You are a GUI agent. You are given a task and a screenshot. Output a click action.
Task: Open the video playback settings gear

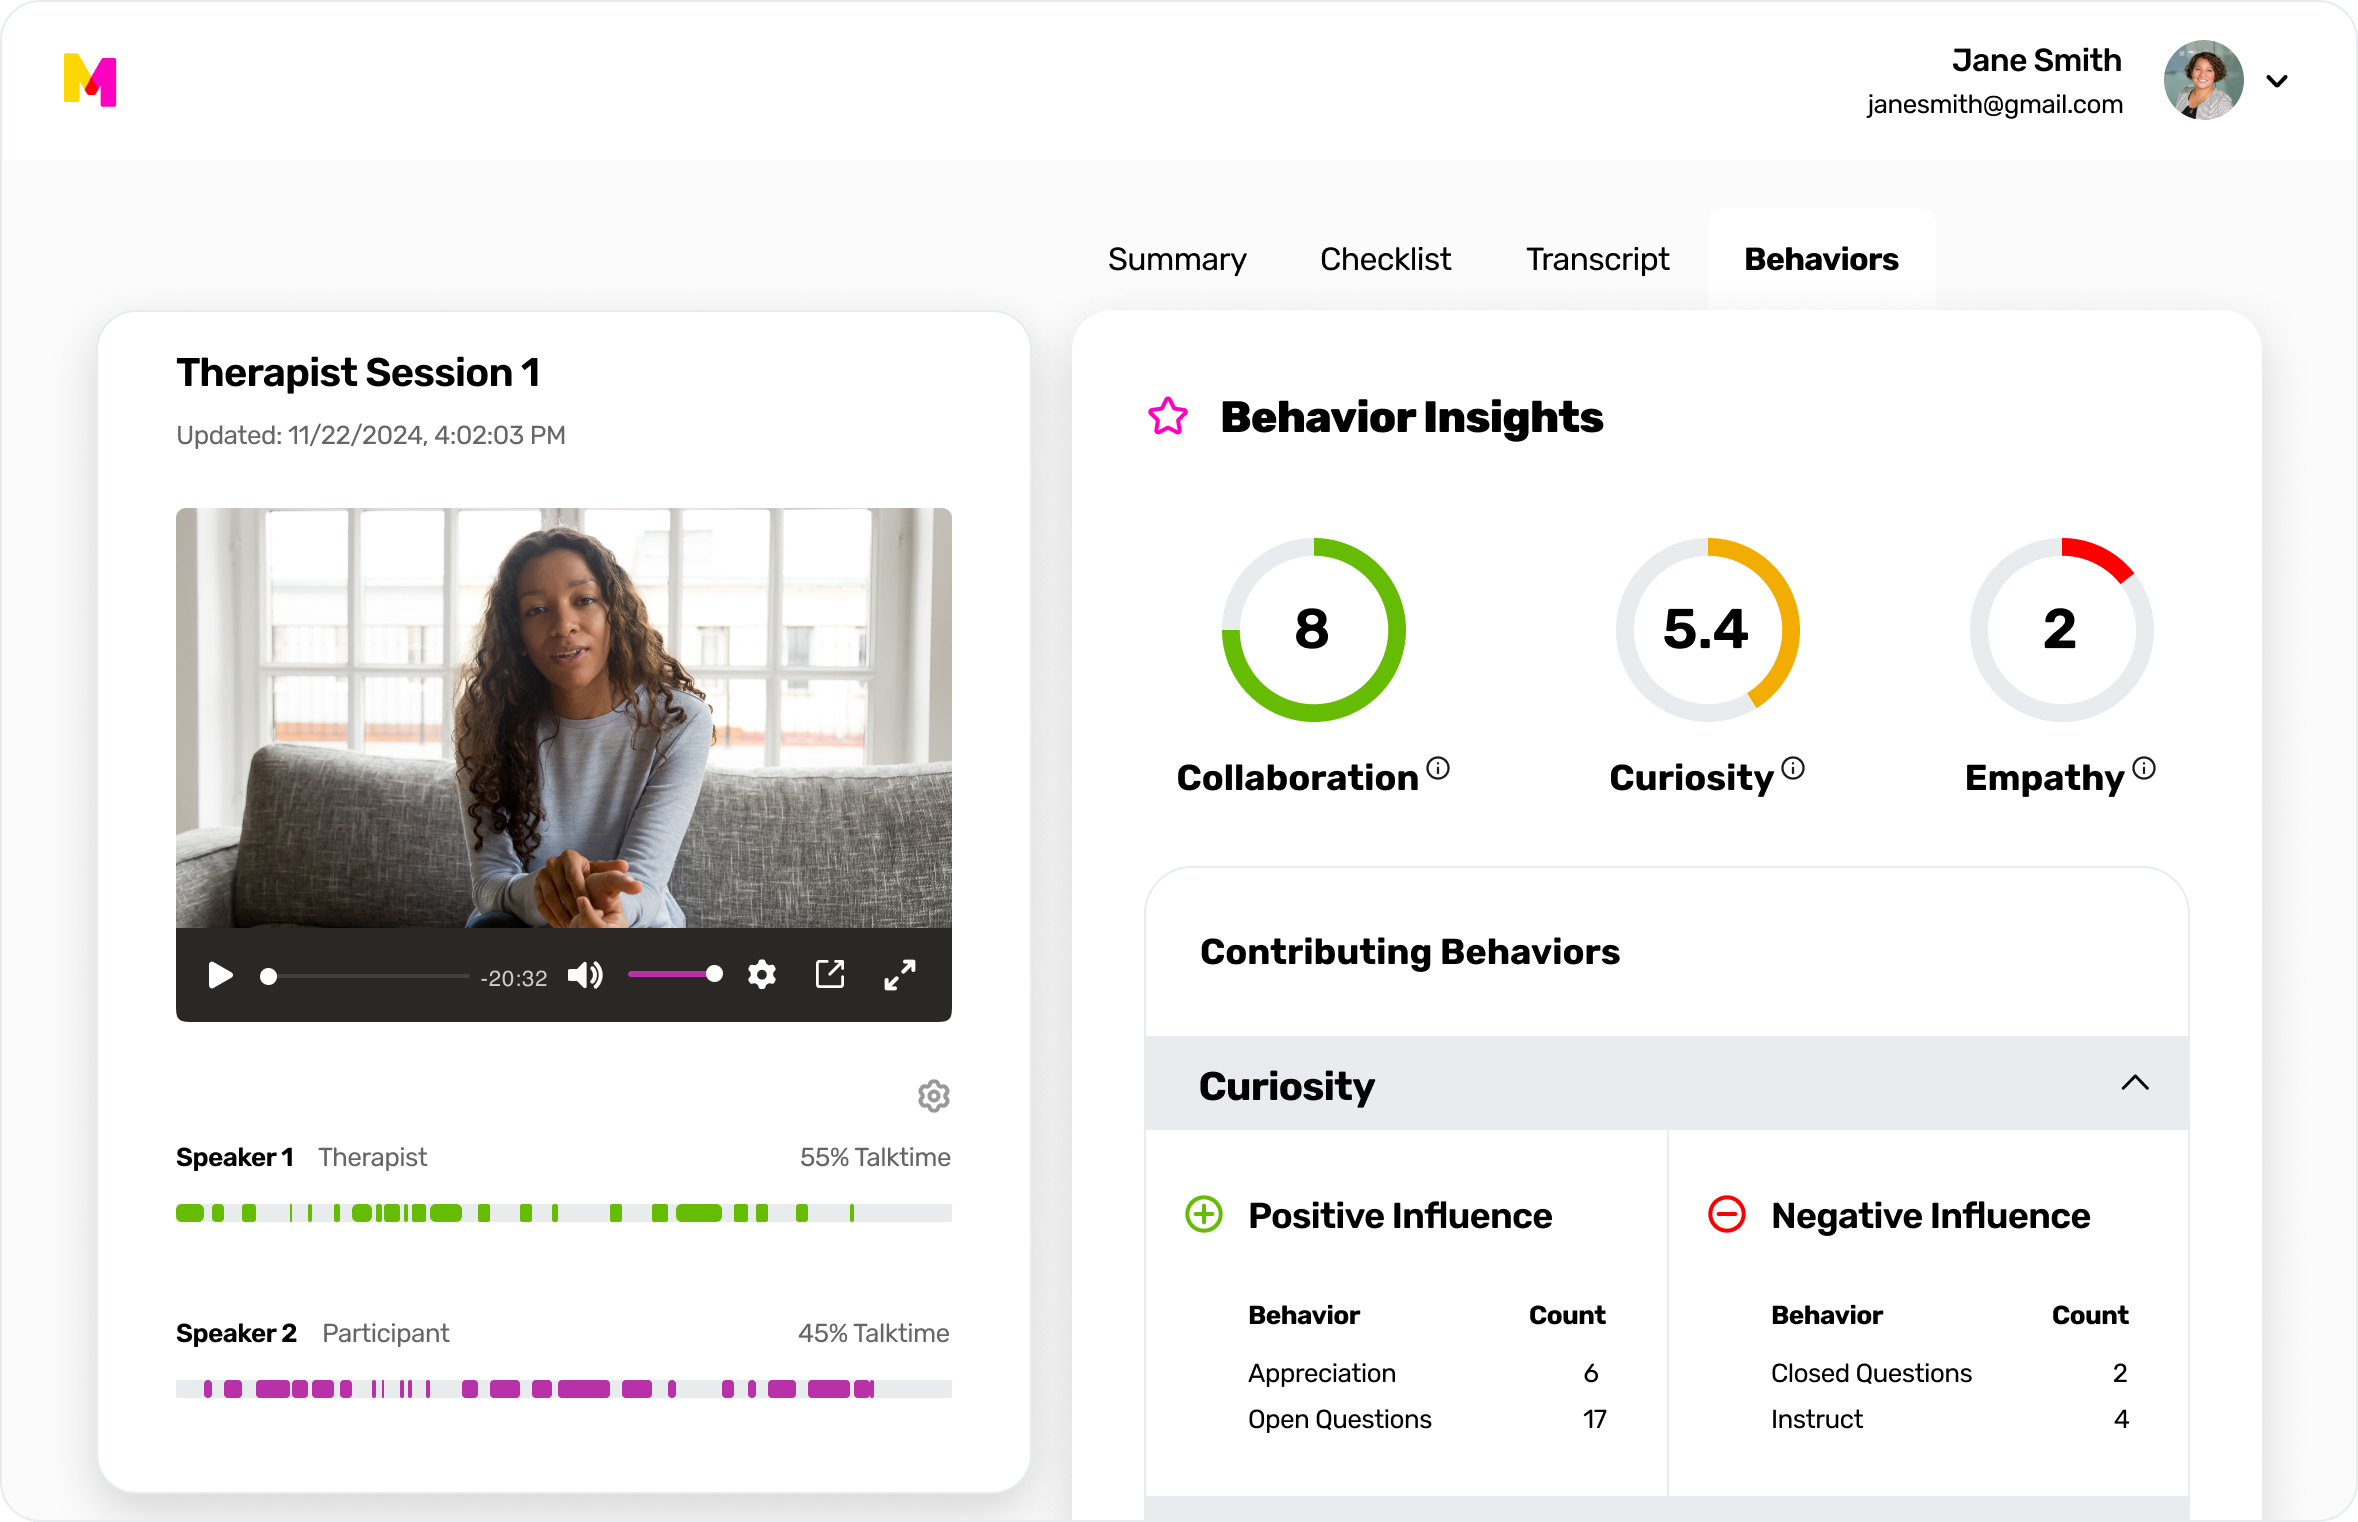pyautogui.click(x=761, y=974)
